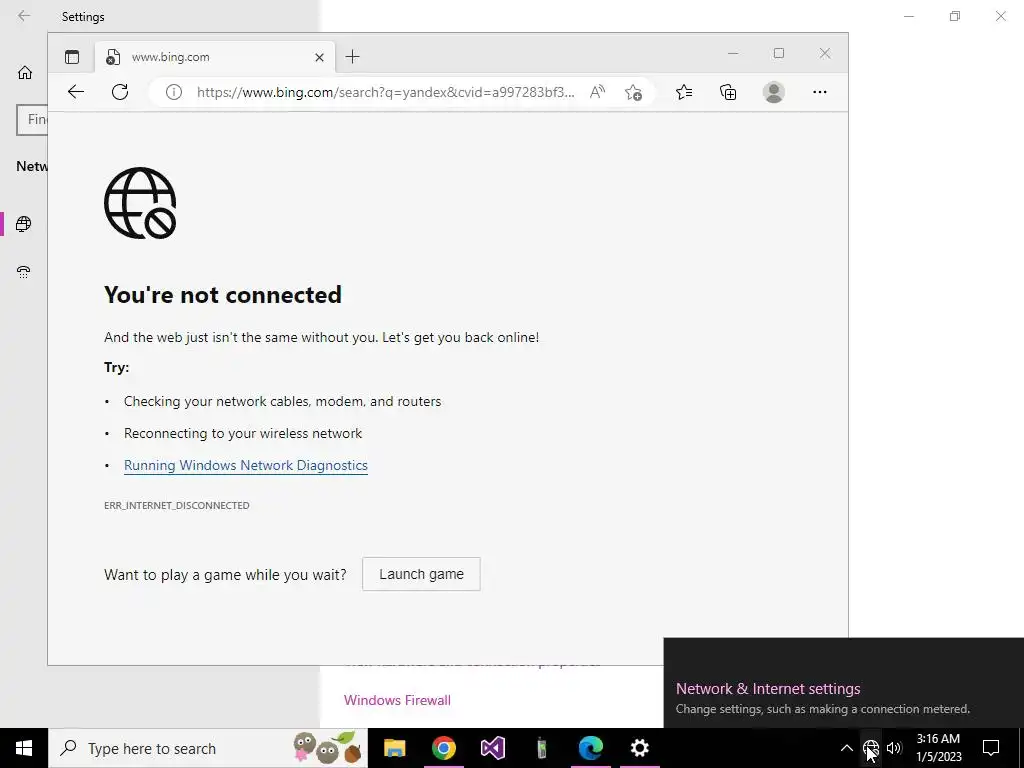Viewport: 1024px width, 768px height.
Task: Refresh the bing page
Action: 120,92
